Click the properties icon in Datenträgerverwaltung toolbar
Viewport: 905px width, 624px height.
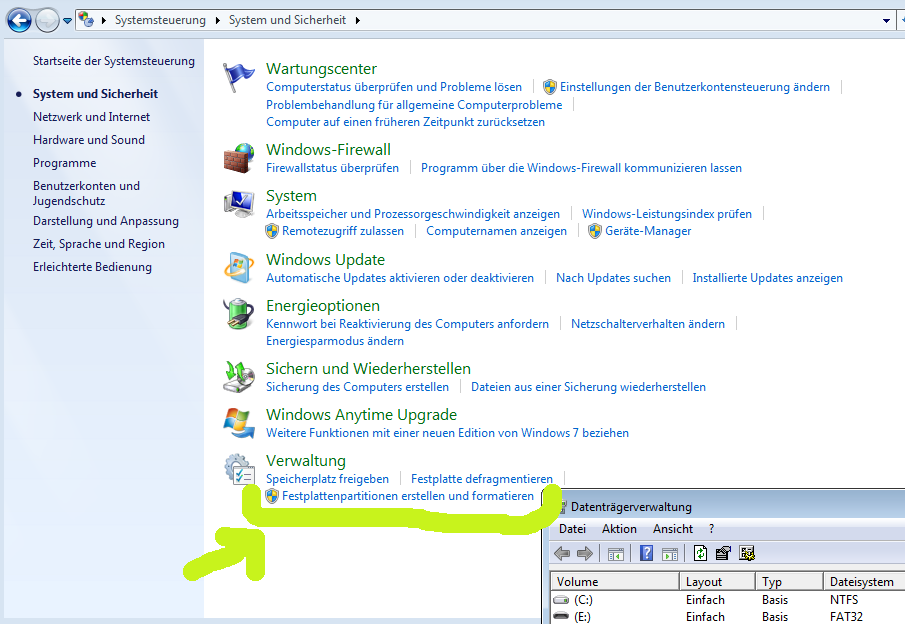coord(723,554)
